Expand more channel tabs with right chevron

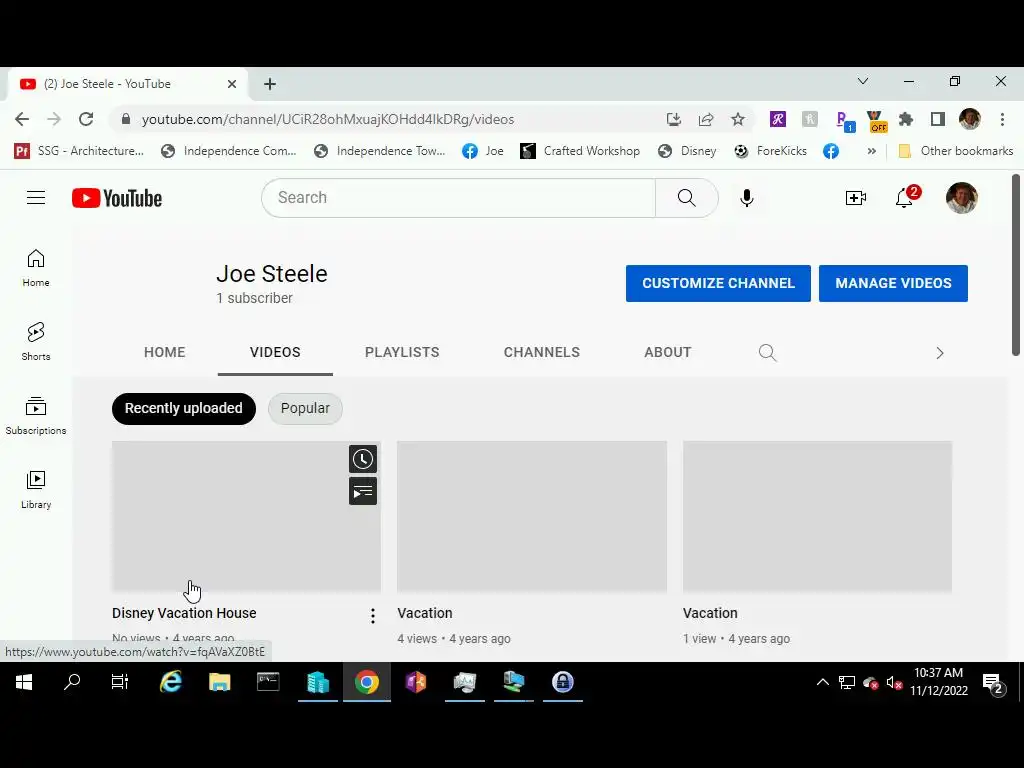(940, 353)
